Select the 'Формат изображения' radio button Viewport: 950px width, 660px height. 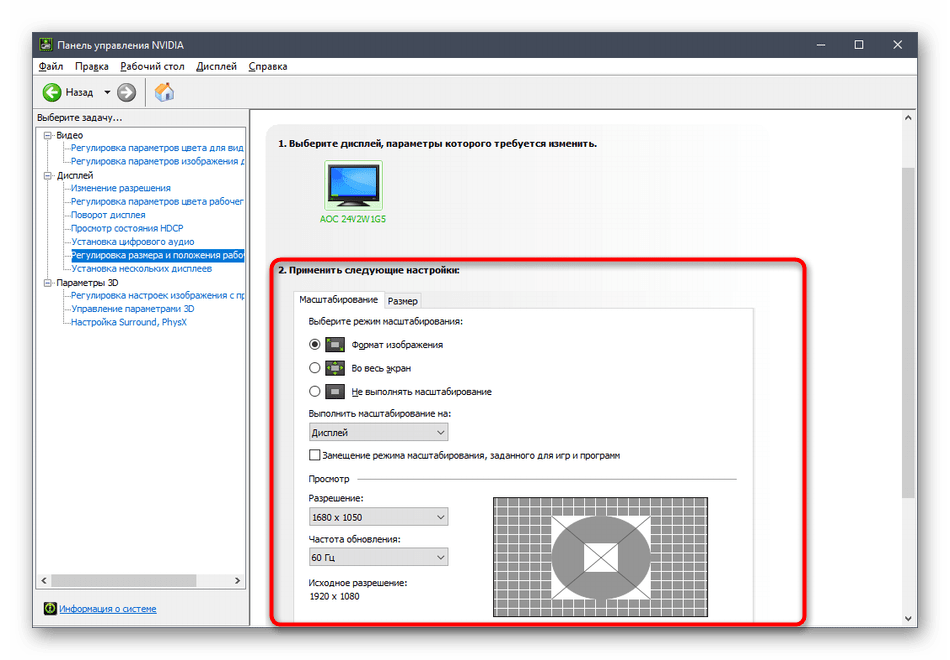315,344
